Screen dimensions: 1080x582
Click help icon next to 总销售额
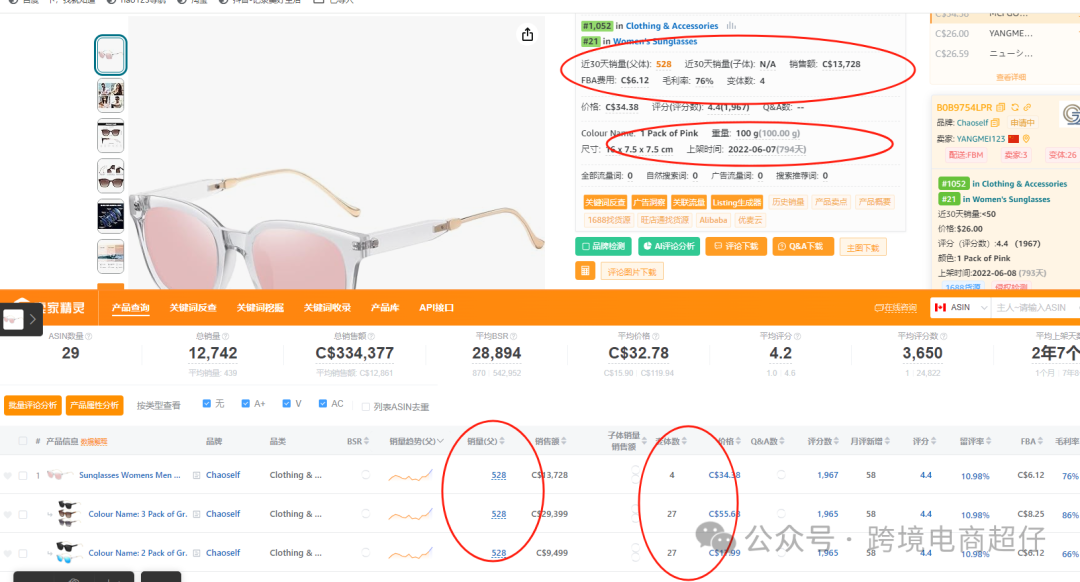click(x=372, y=336)
